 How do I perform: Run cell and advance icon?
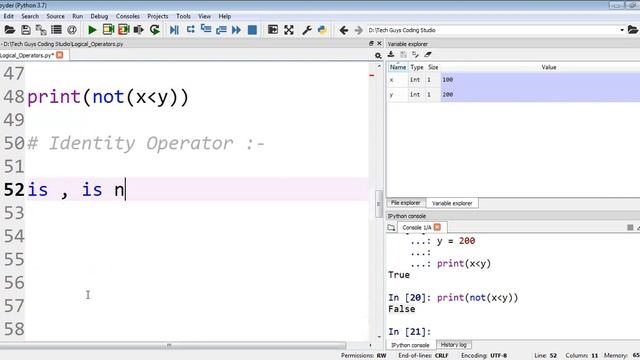123,30
